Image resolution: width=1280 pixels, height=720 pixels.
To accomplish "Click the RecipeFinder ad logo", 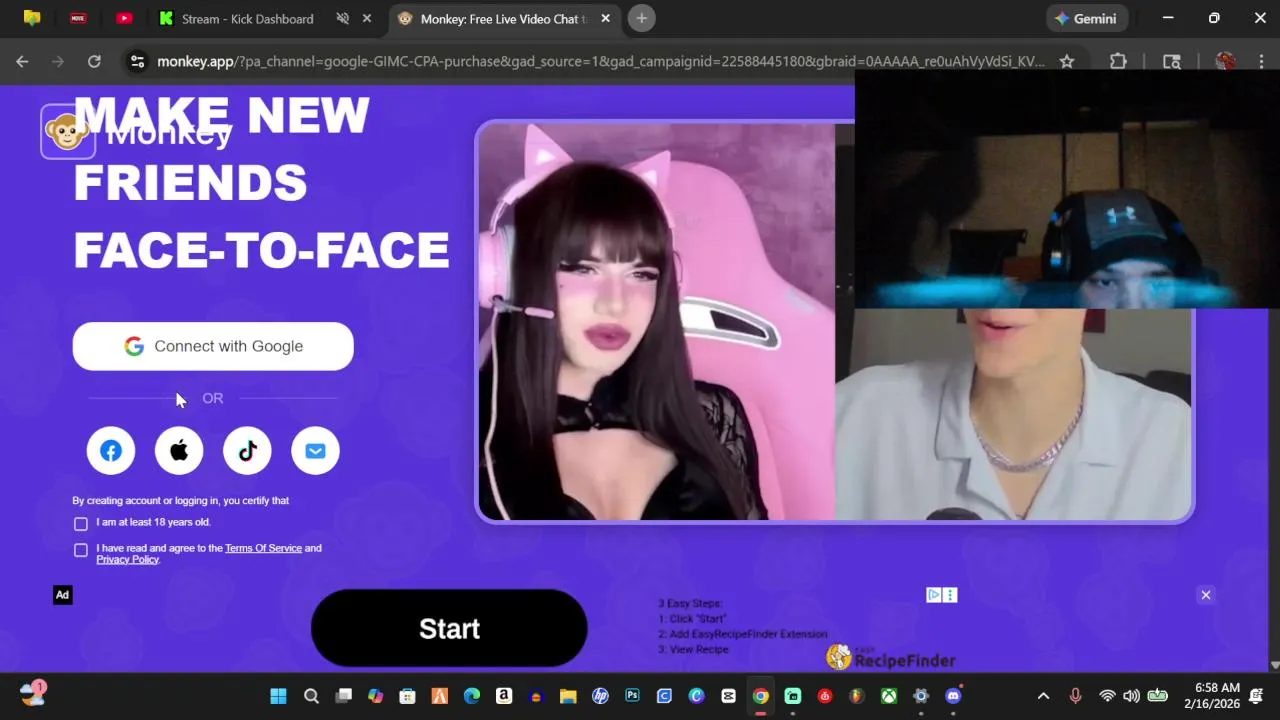I will point(890,657).
